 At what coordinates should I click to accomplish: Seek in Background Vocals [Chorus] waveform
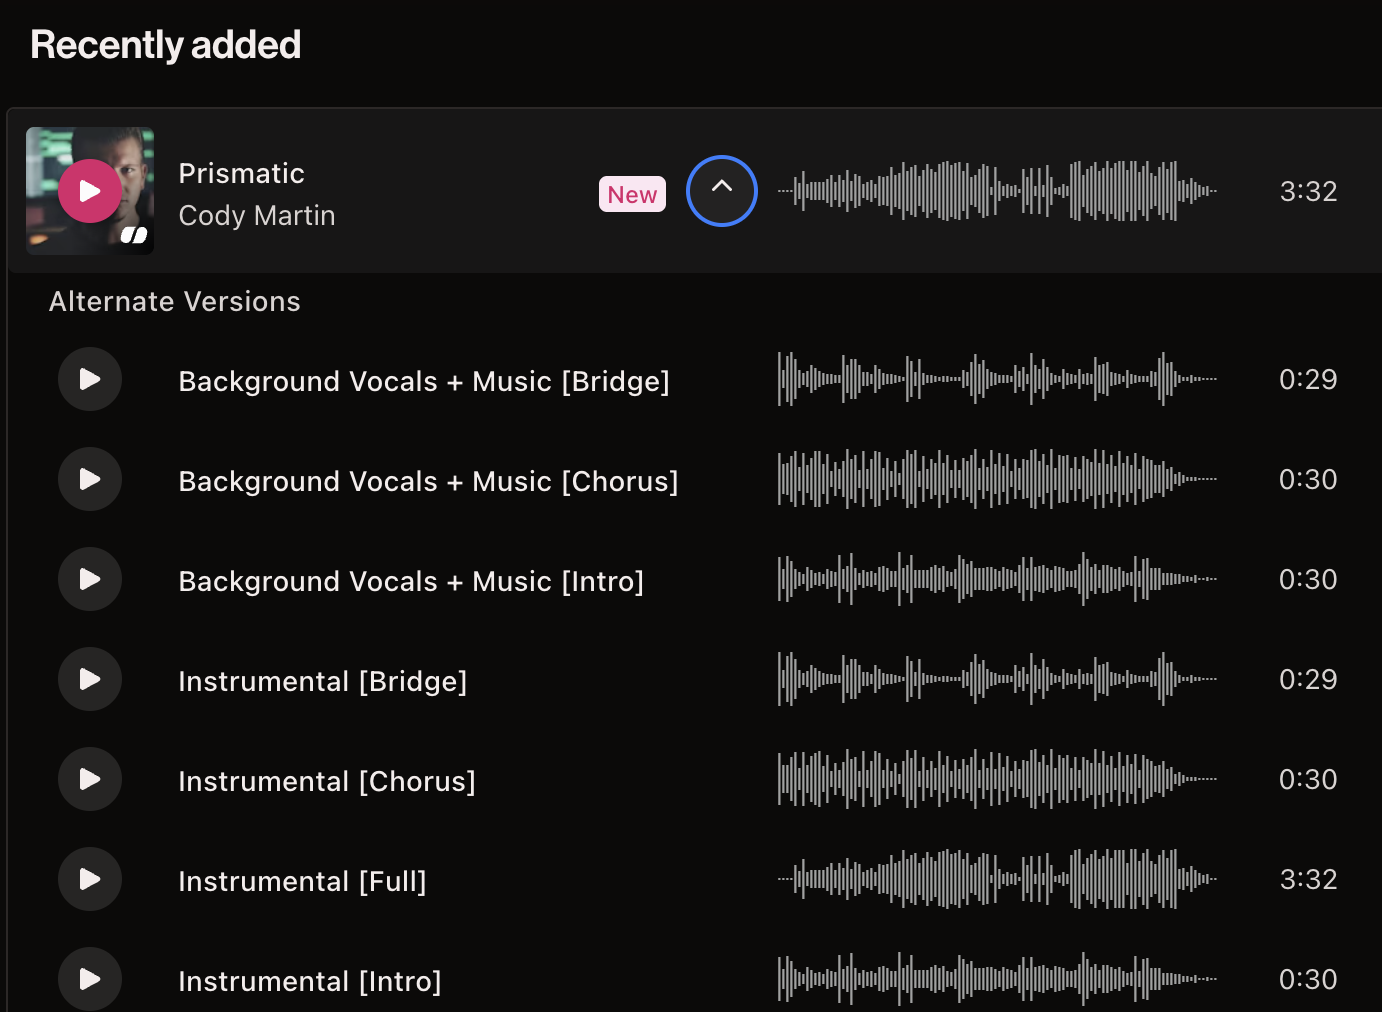click(x=997, y=479)
